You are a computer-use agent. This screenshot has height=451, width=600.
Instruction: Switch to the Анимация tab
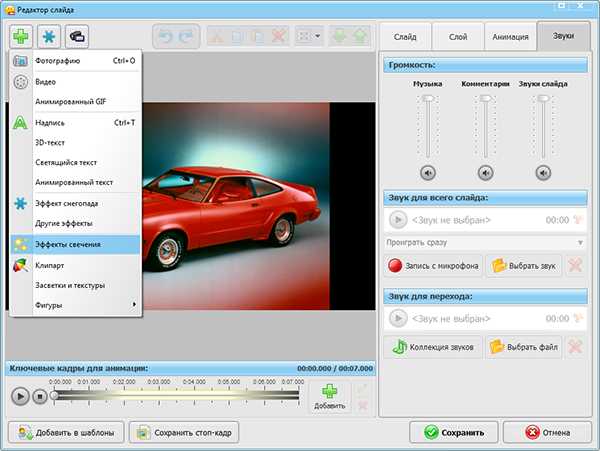510,36
